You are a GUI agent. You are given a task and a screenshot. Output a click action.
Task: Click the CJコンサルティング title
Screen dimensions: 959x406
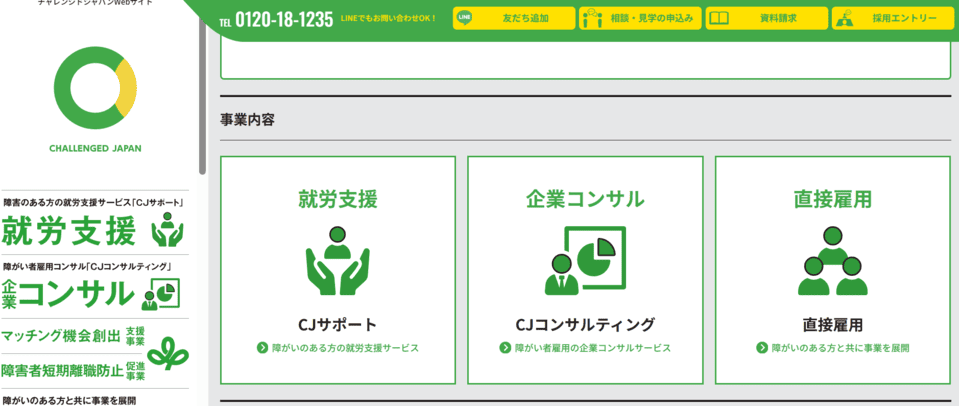(585, 324)
